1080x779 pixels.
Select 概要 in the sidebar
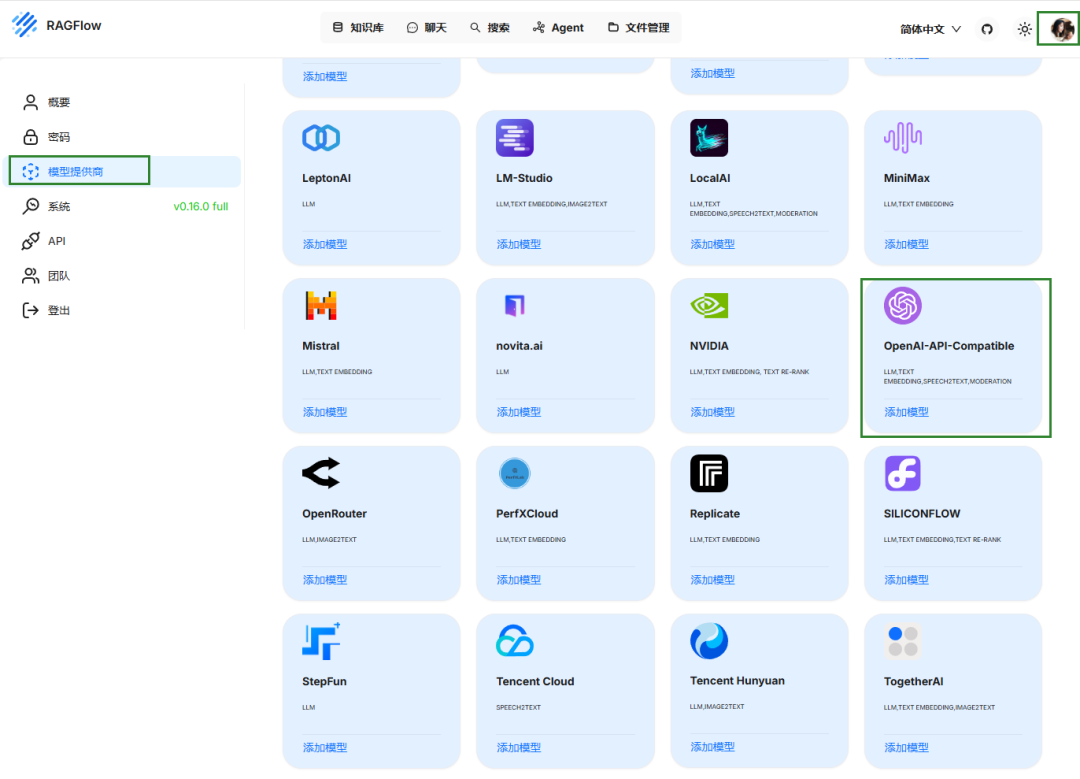click(124, 103)
